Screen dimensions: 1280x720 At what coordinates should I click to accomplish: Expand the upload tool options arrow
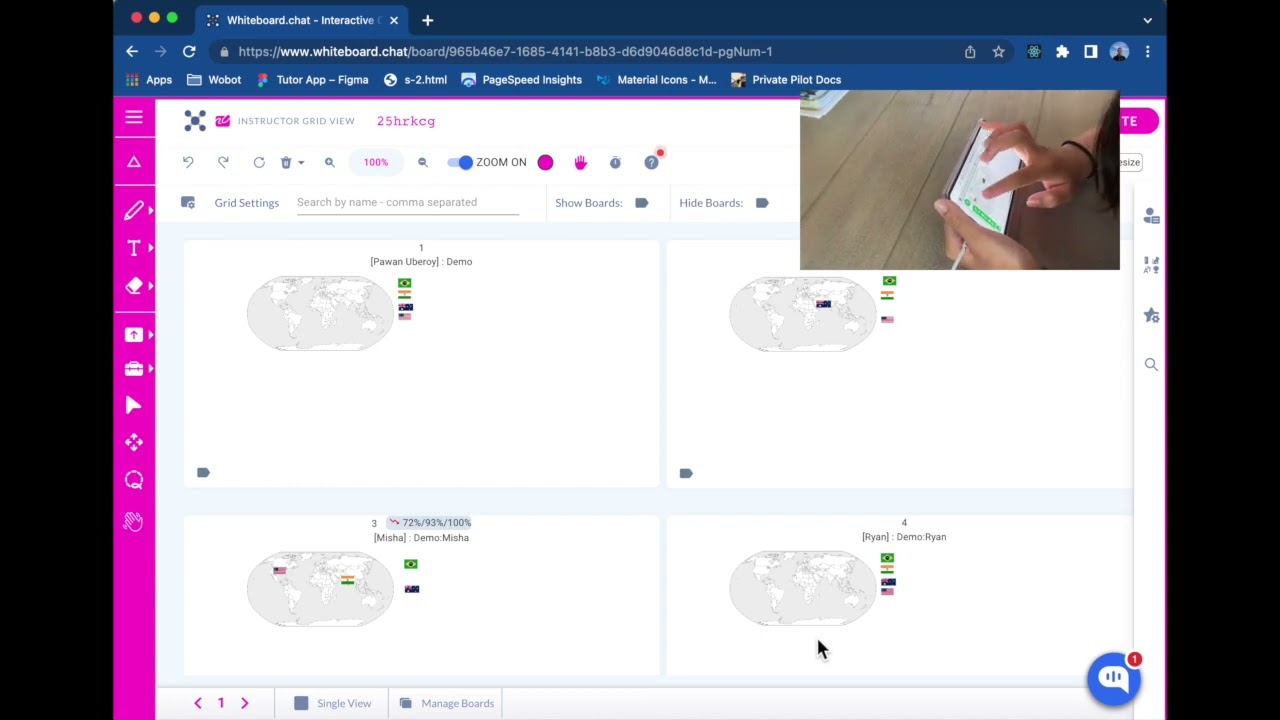pyautogui.click(x=151, y=335)
